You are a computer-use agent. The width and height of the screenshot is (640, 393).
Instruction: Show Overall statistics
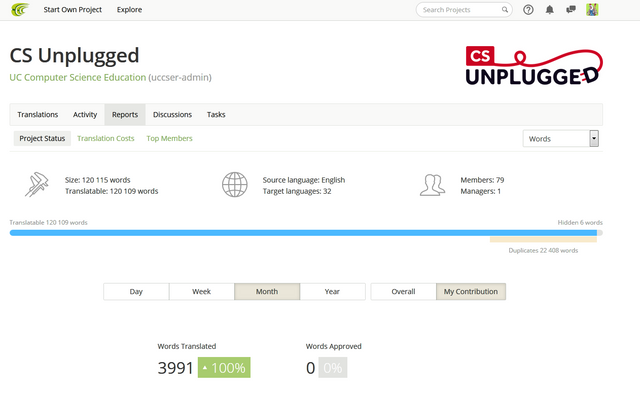point(403,291)
